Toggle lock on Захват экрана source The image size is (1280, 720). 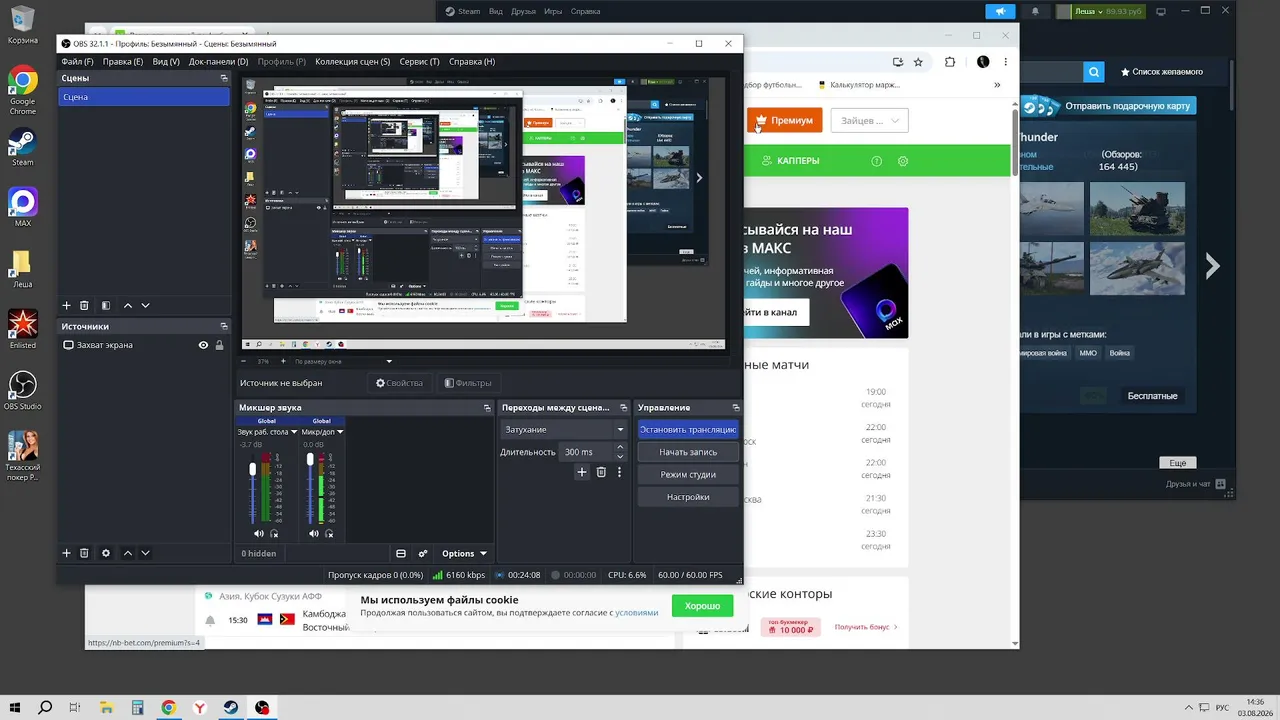219,345
